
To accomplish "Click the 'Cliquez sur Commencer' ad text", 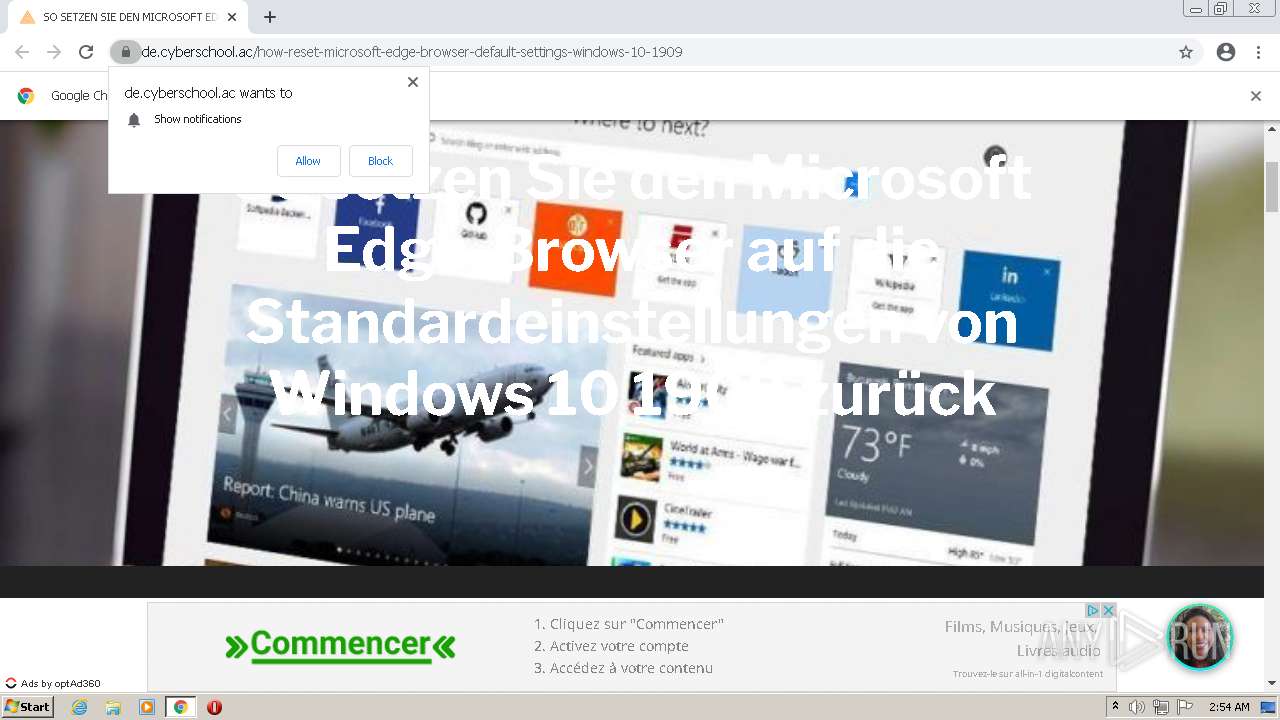I will tap(628, 624).
